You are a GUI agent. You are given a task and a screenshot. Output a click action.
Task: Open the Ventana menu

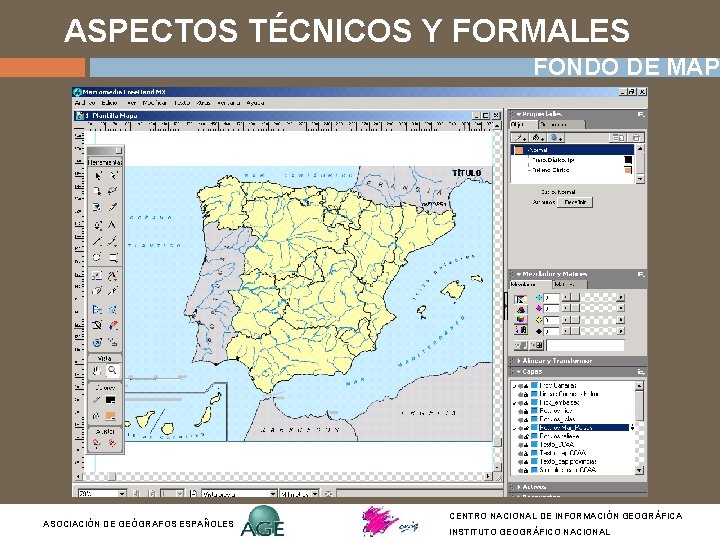tap(229, 103)
